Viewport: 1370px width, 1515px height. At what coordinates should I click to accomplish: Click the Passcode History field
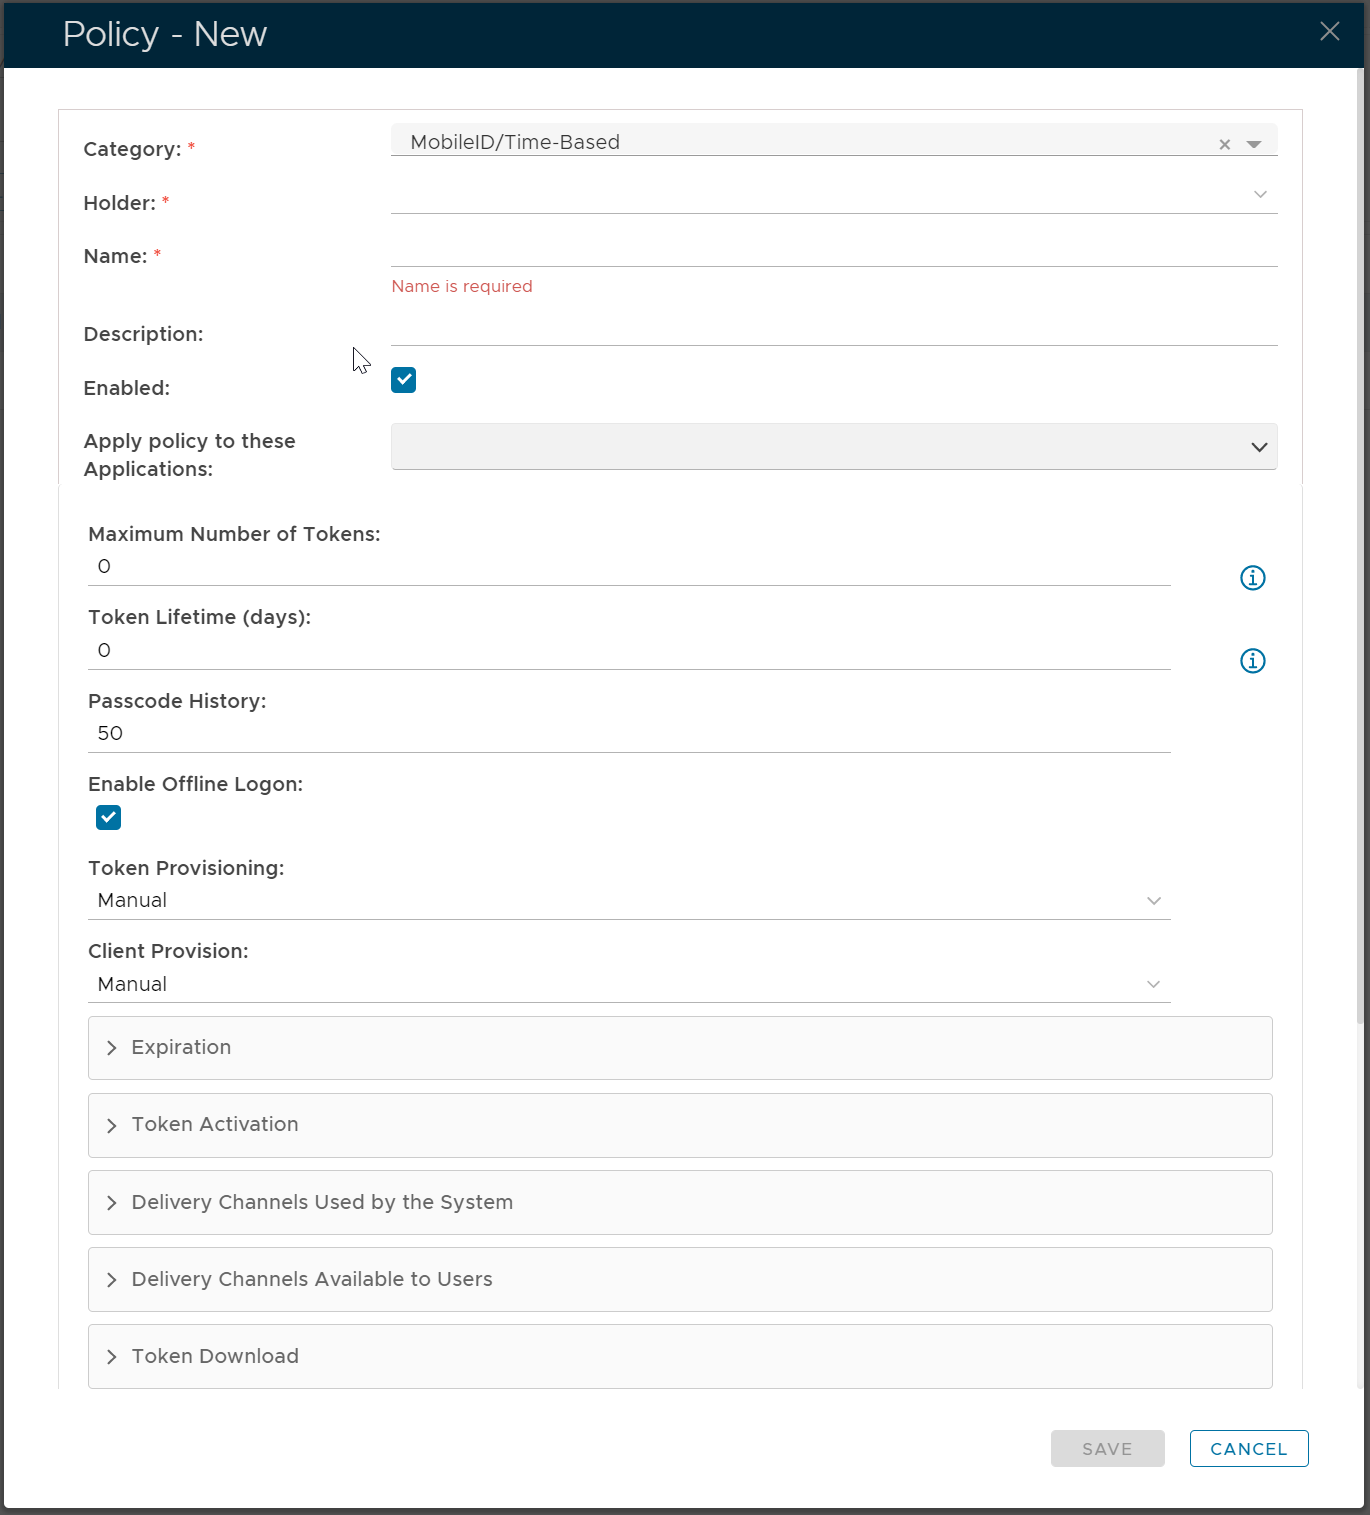tap(629, 734)
